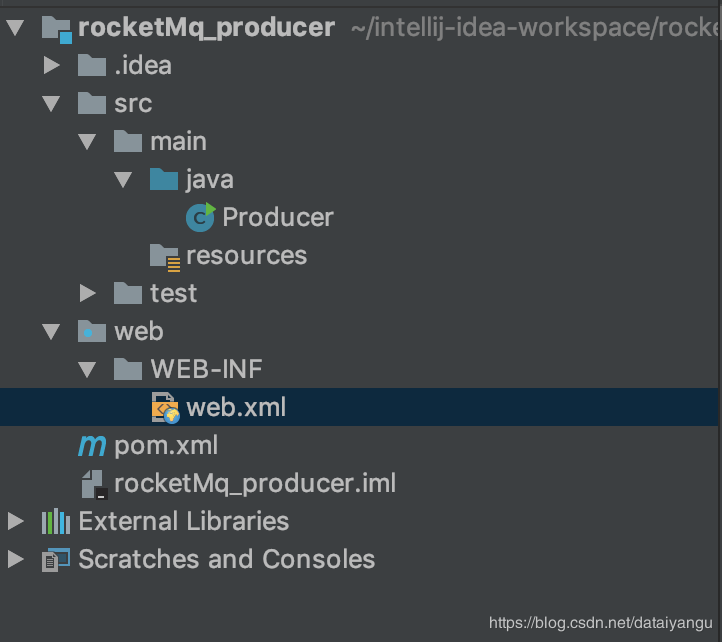Click the Producer runnable class icon
This screenshot has height=642, width=722.
coord(200,217)
